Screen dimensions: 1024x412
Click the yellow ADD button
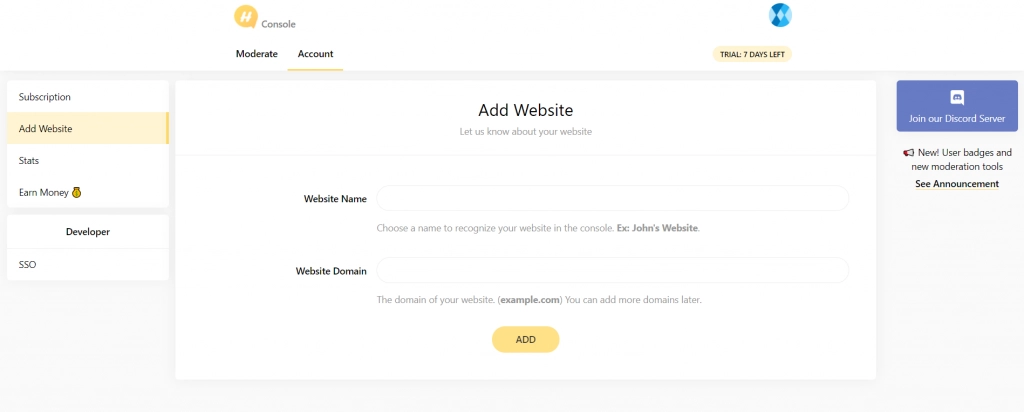coord(526,340)
